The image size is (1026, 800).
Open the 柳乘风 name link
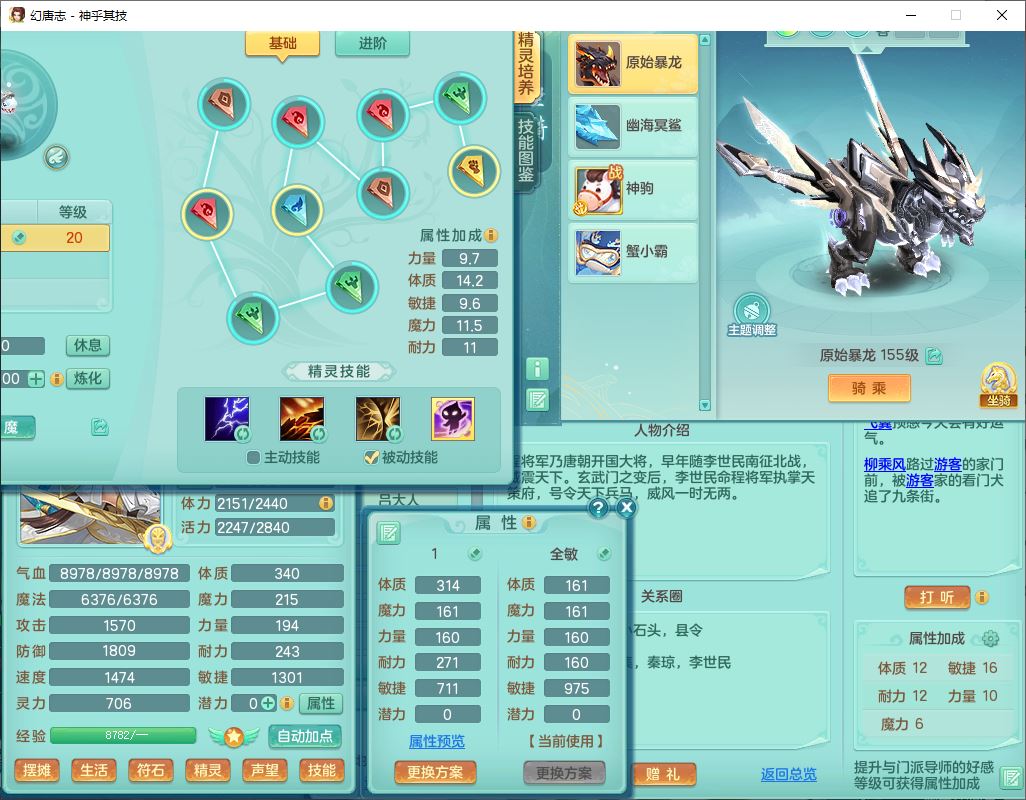(884, 464)
